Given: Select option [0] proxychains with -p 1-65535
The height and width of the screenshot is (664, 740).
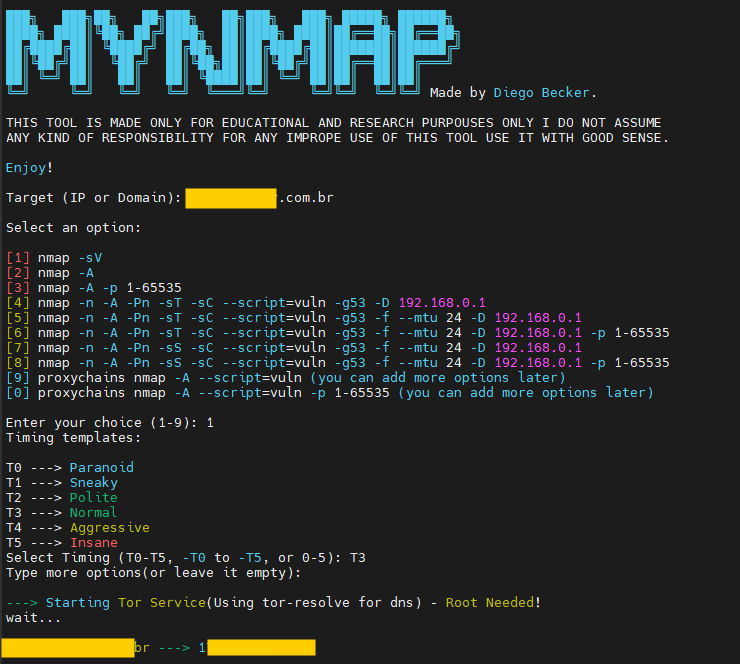Looking at the screenshot, I should coord(329,393).
